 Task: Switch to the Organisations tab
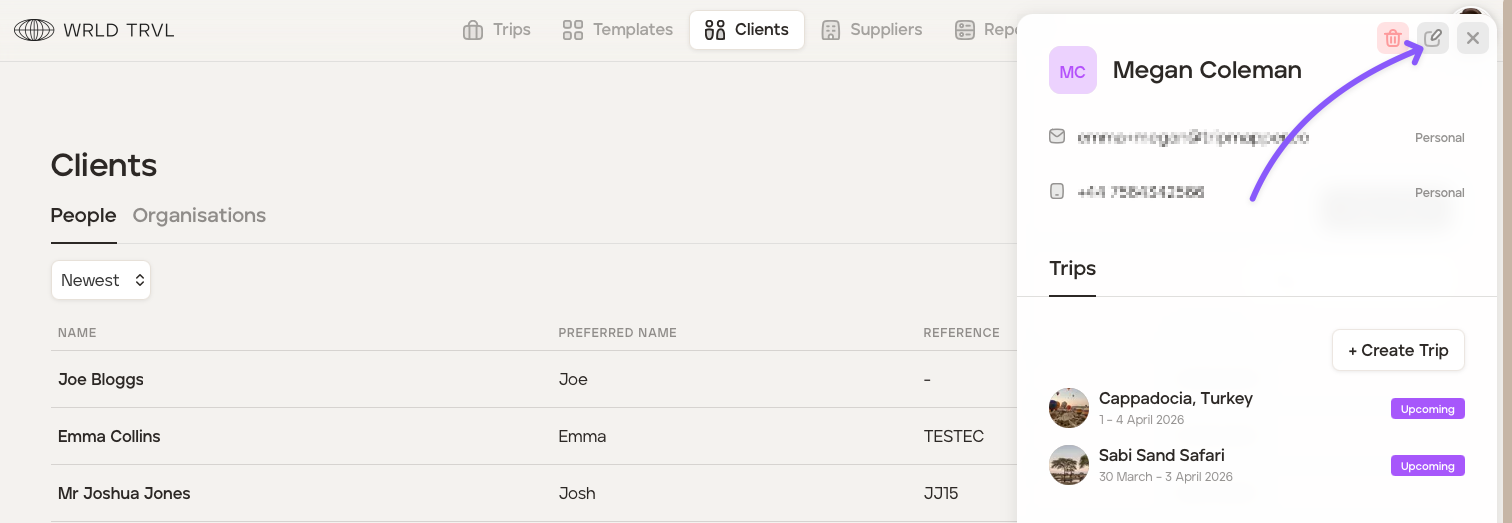[199, 216]
